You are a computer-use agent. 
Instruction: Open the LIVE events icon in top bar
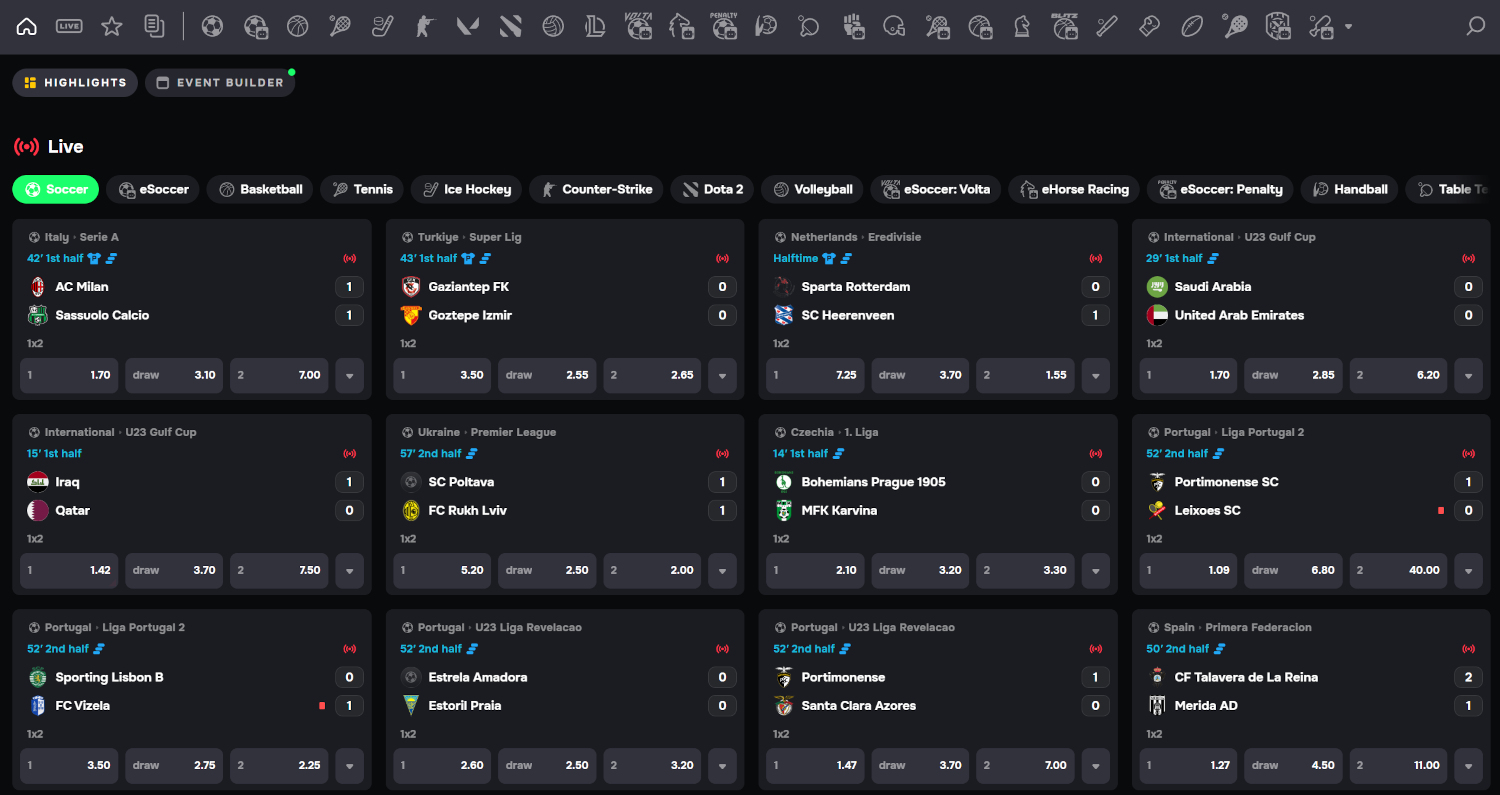[x=69, y=27]
